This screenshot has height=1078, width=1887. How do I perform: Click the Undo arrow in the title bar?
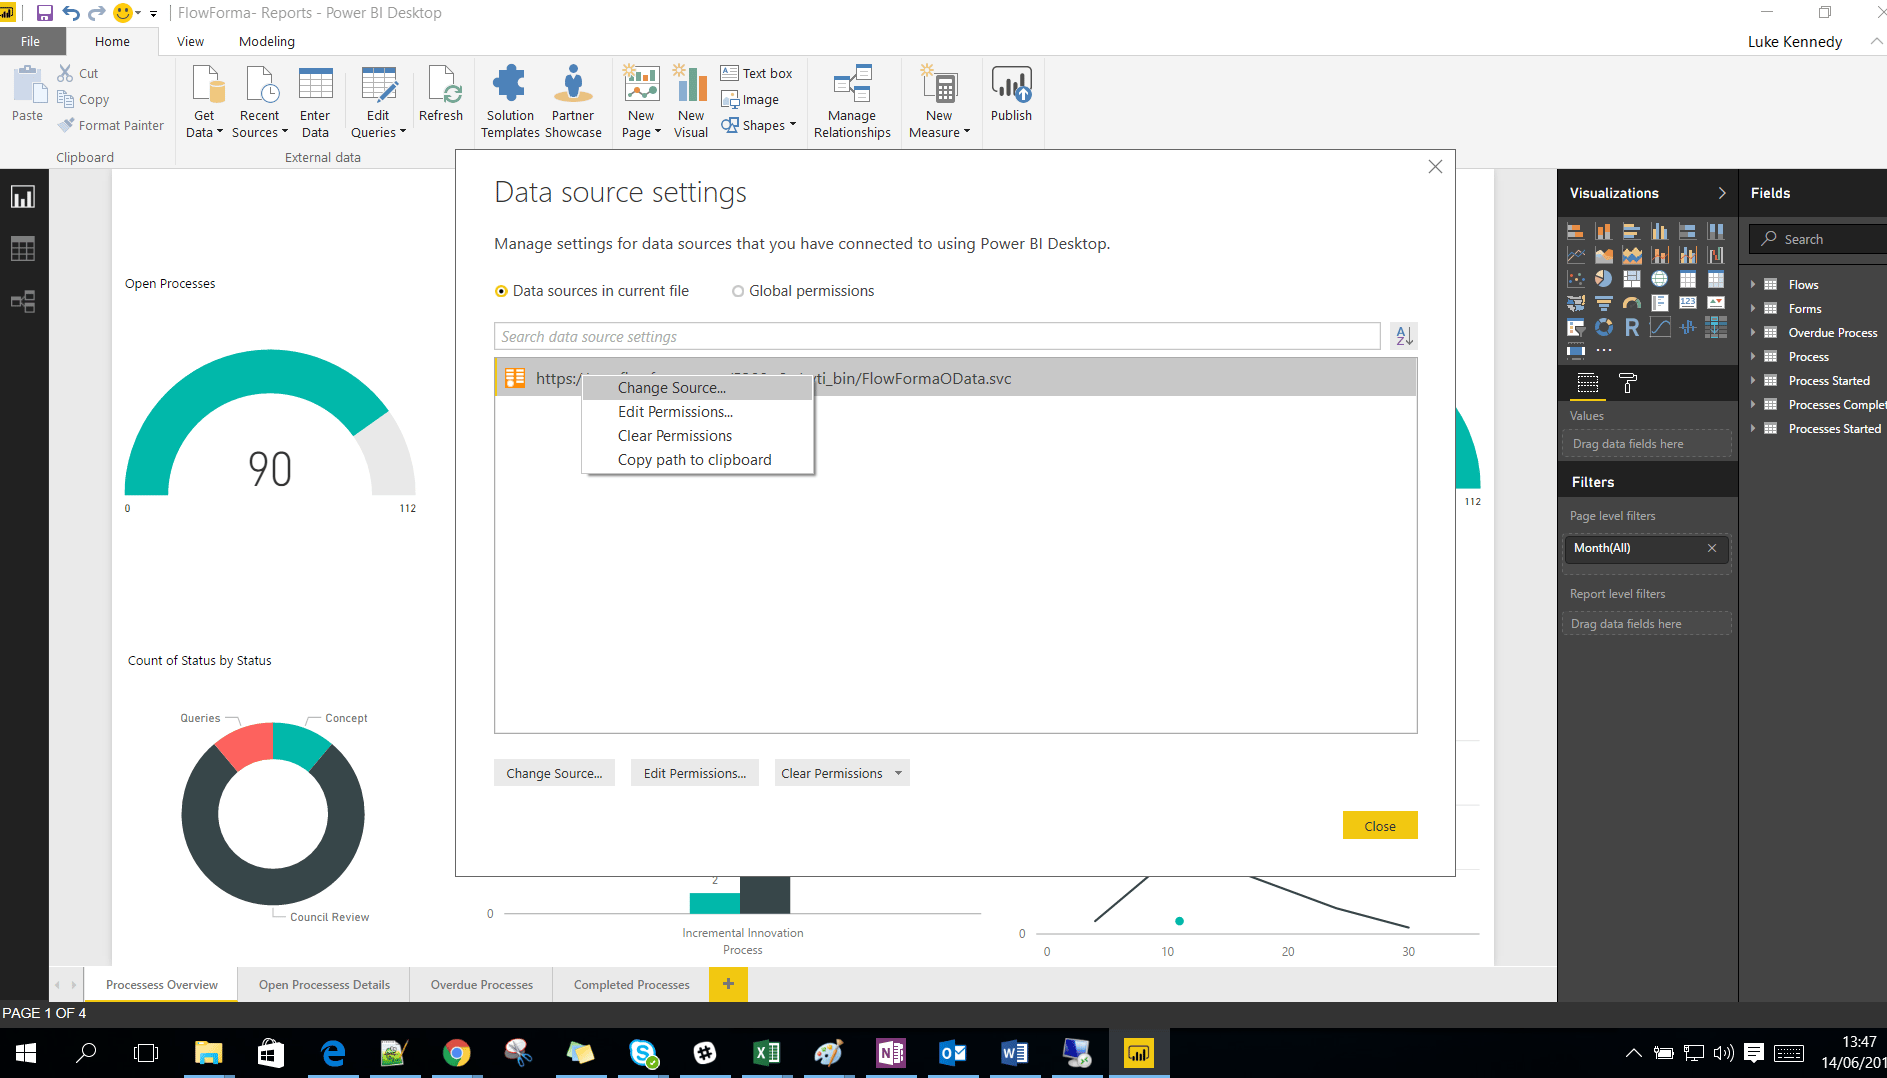(71, 13)
